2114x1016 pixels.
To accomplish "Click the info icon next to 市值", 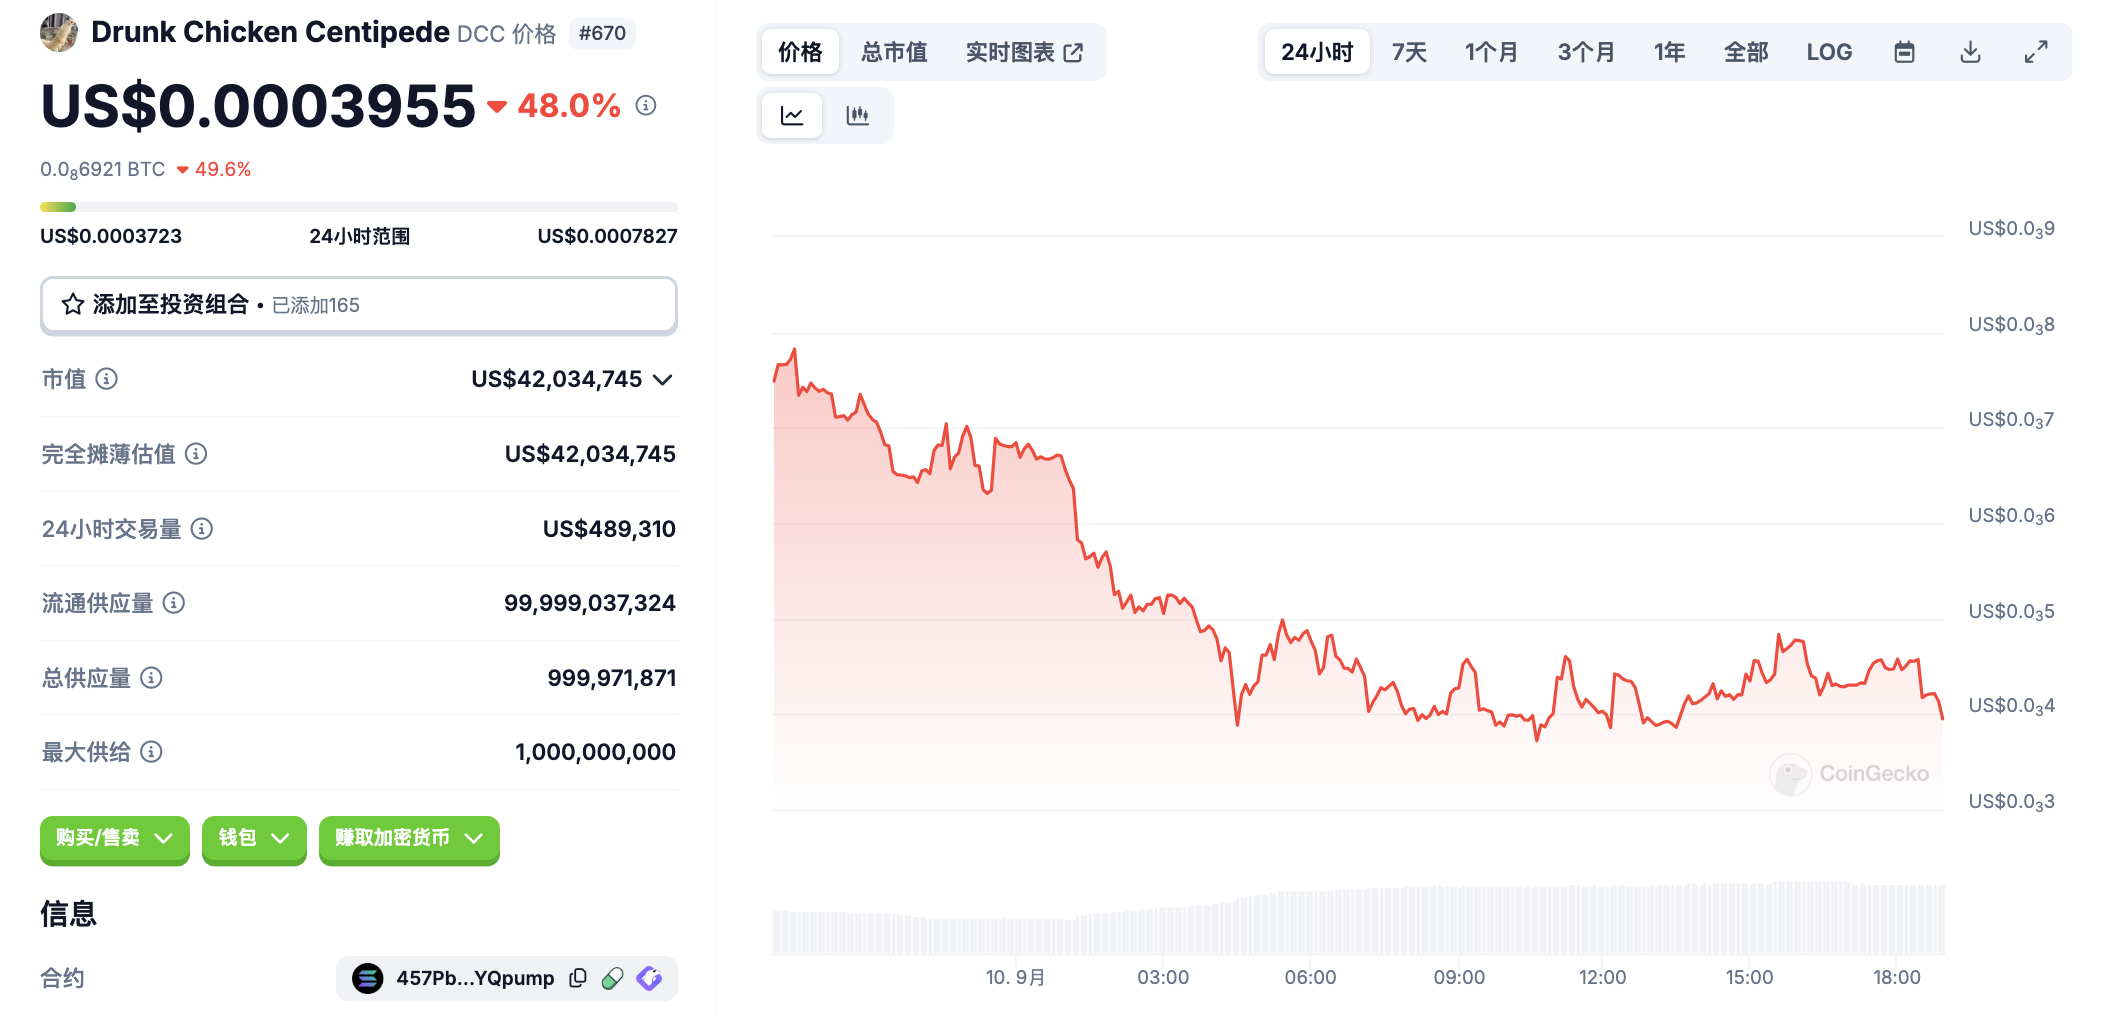I will click(107, 379).
